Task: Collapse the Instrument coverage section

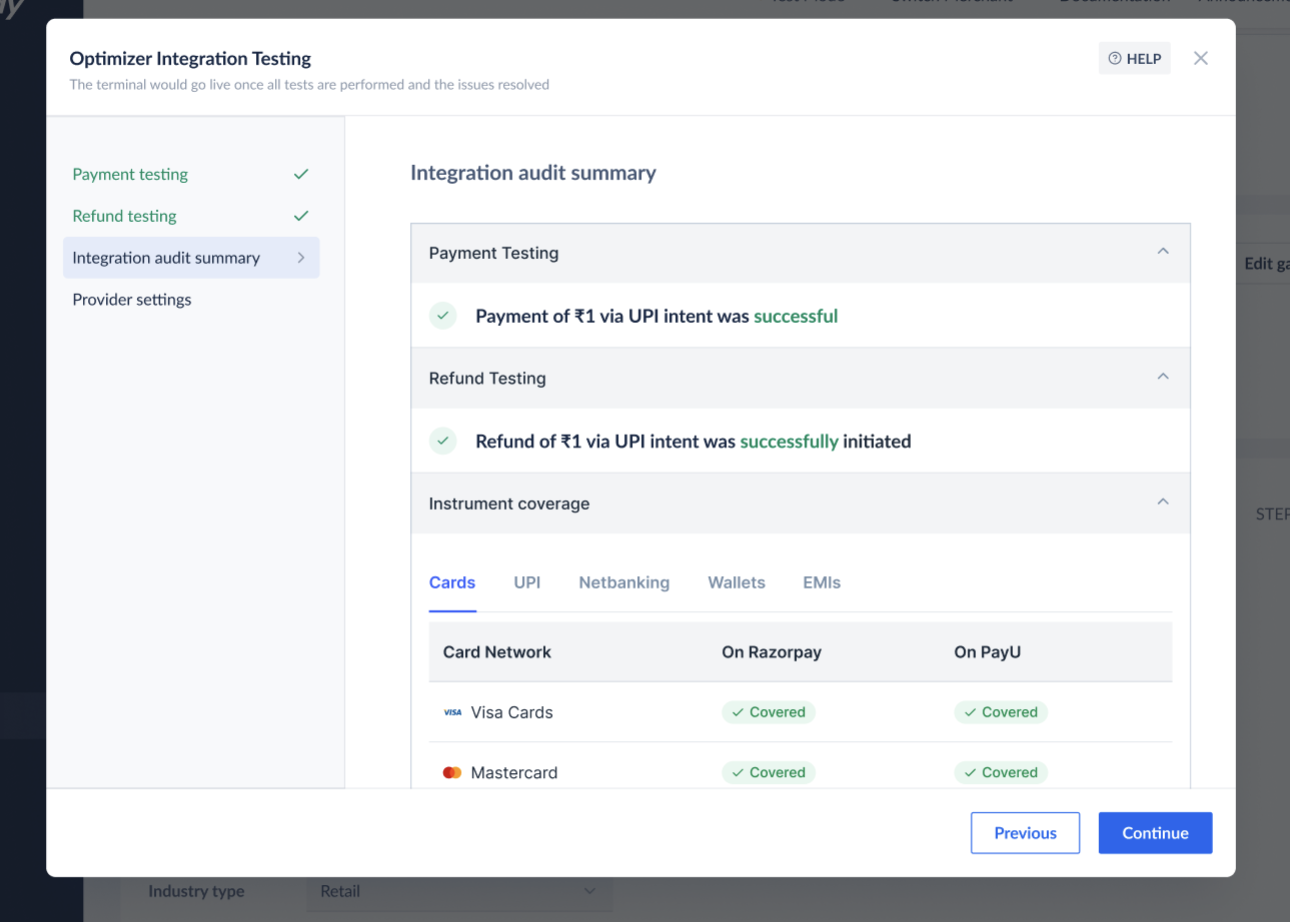Action: tap(1163, 502)
